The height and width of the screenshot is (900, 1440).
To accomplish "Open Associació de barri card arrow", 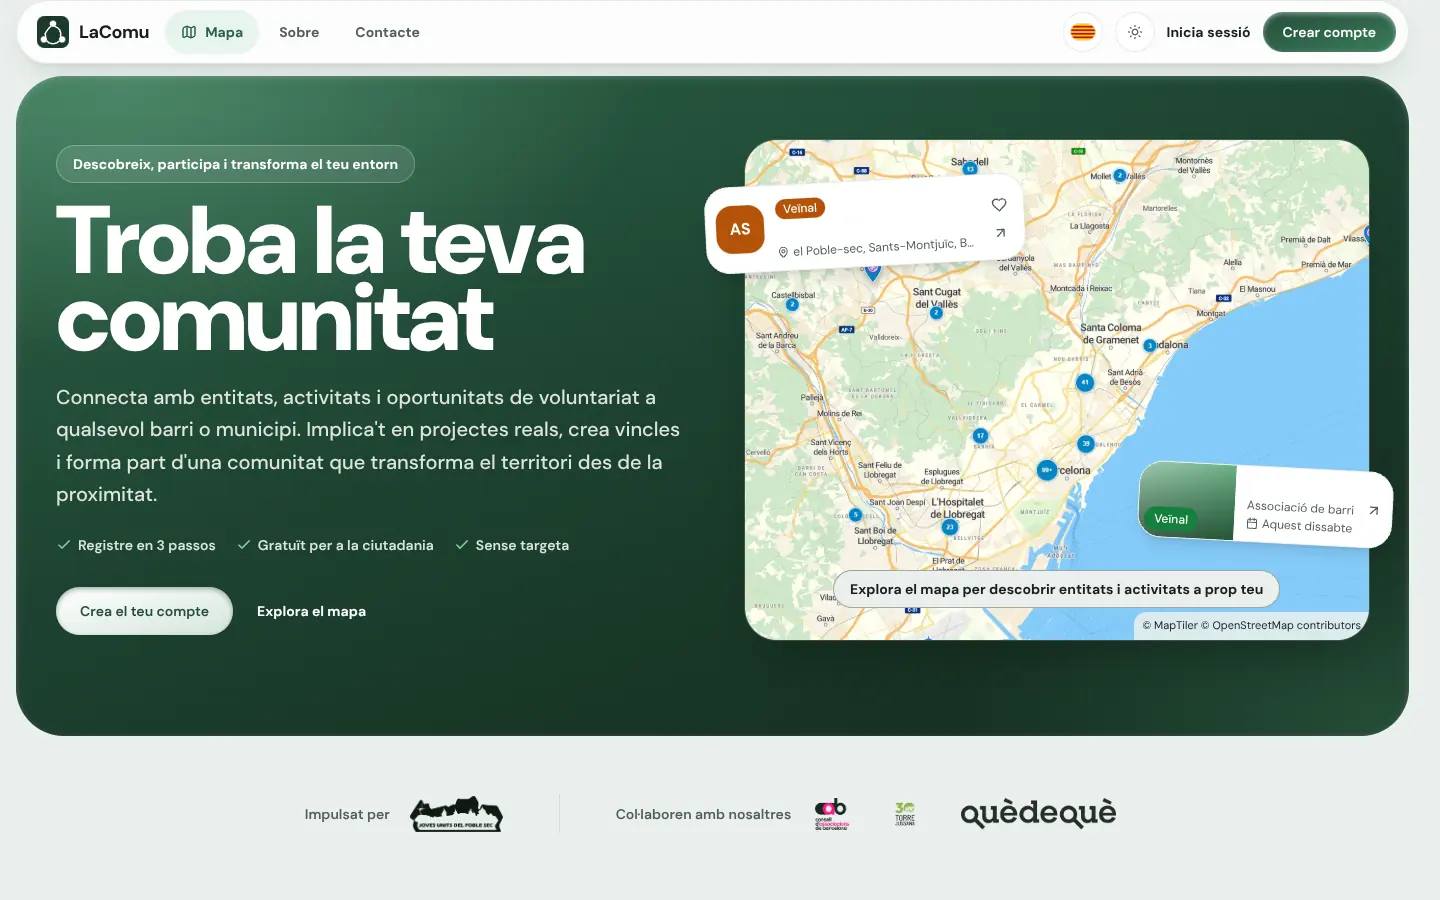I will pyautogui.click(x=1373, y=510).
